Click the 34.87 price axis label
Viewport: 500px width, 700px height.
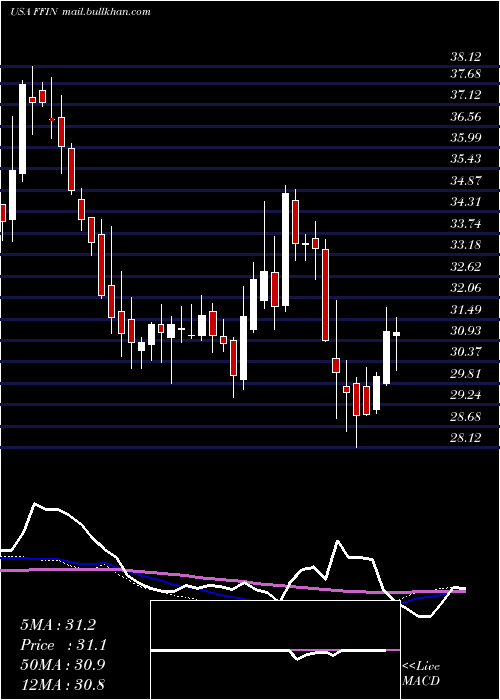(x=466, y=180)
